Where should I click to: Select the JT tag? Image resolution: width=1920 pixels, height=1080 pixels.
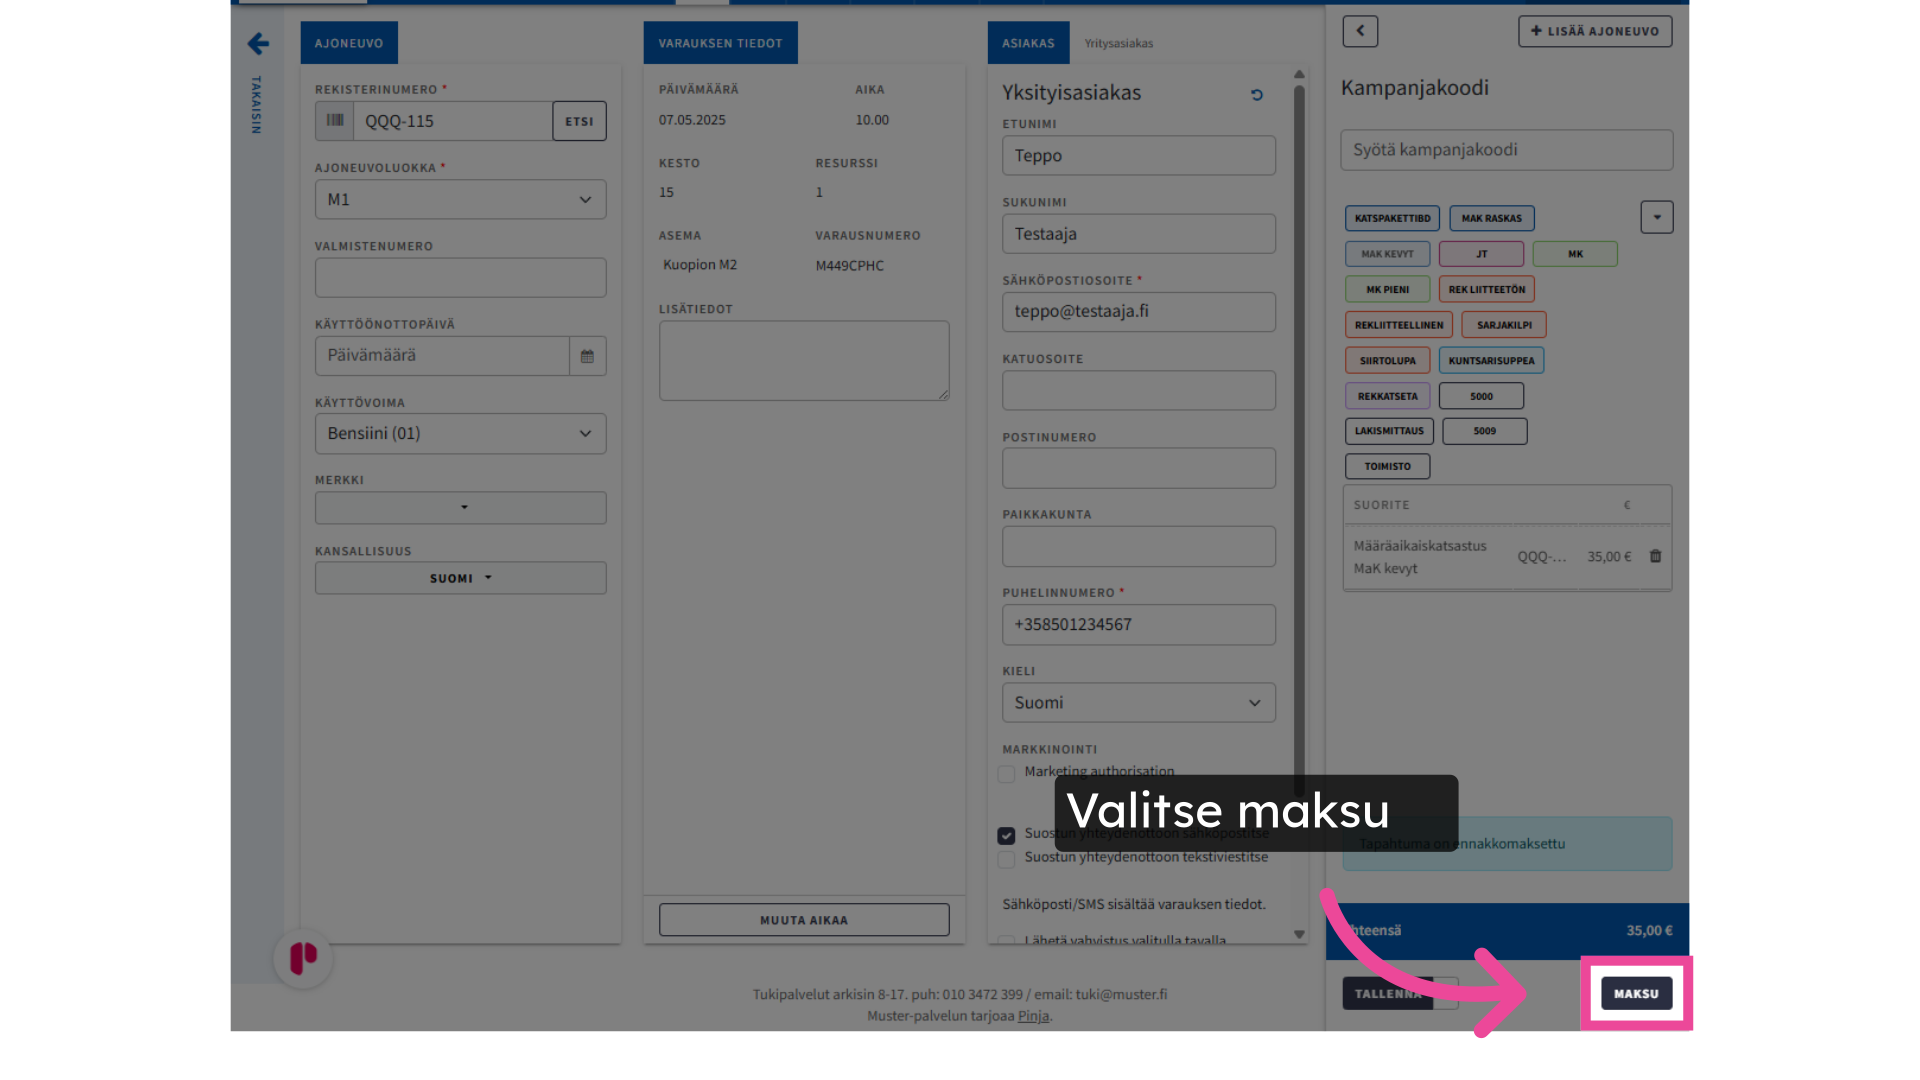(1481, 254)
